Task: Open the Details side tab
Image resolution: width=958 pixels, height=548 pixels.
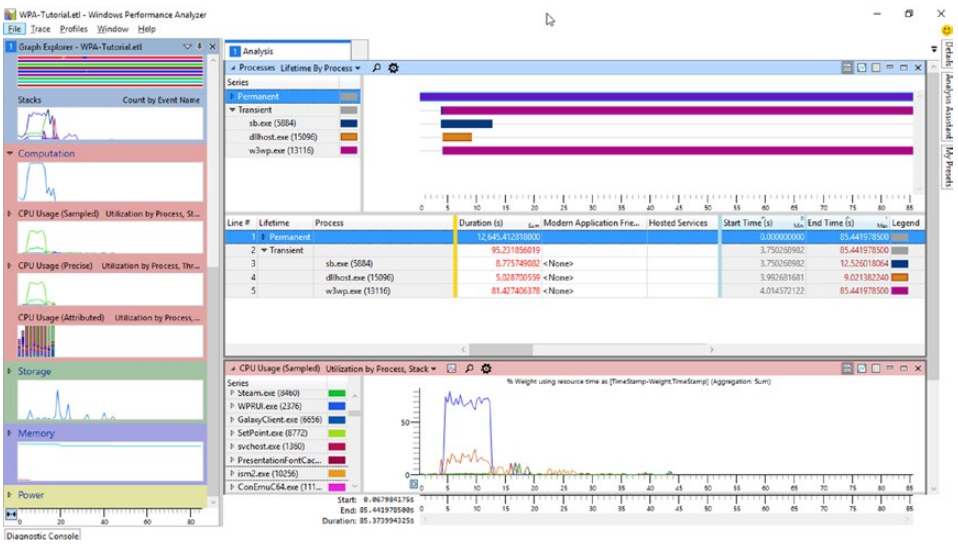Action: click(x=948, y=54)
